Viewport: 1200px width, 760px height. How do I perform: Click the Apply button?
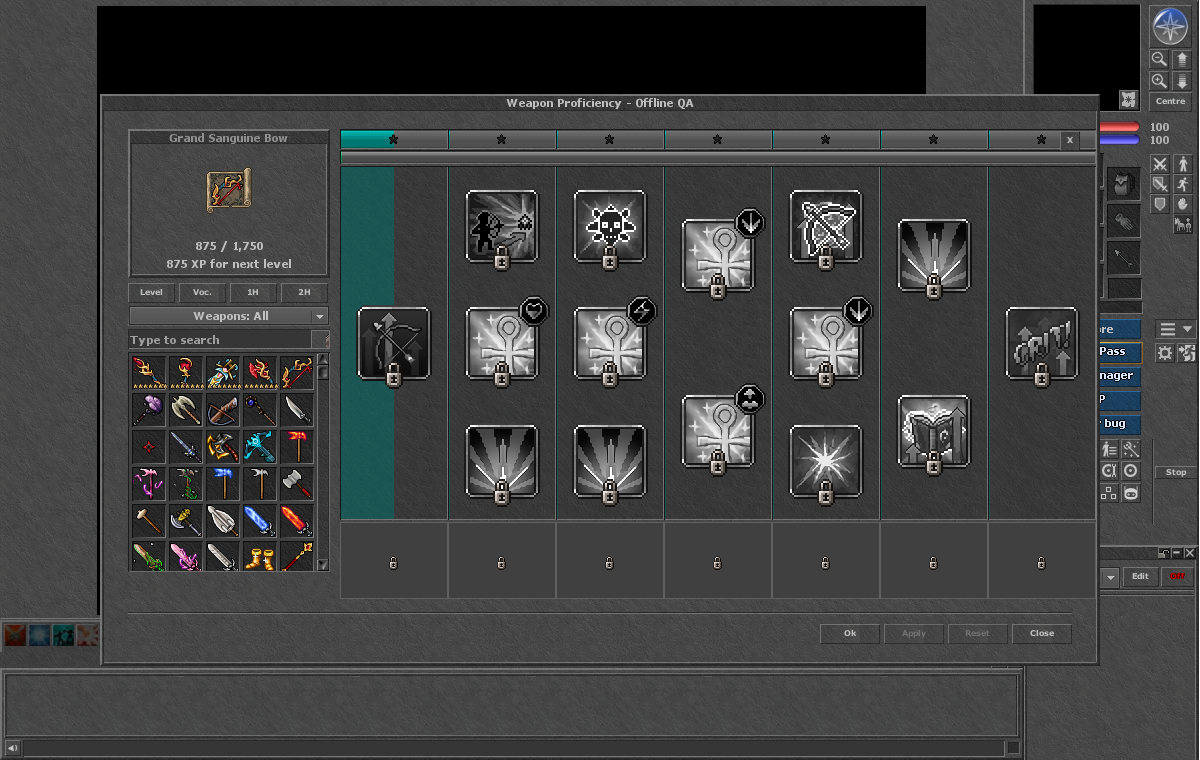(x=914, y=633)
